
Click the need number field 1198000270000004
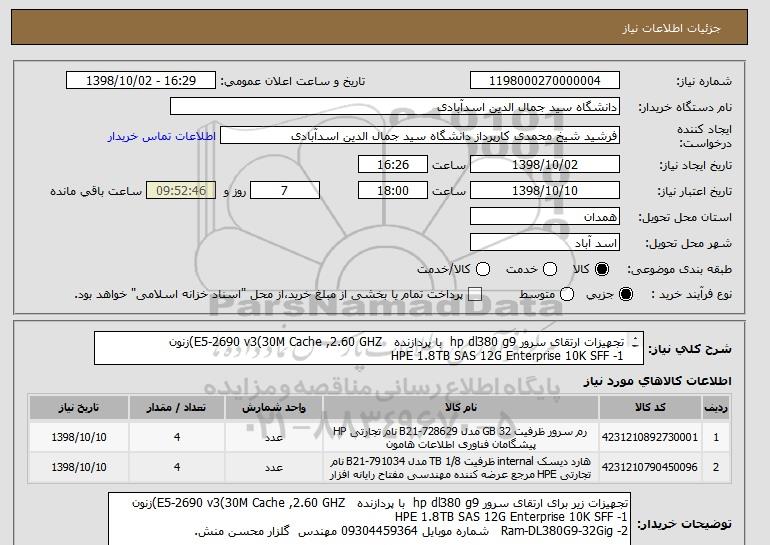point(545,81)
